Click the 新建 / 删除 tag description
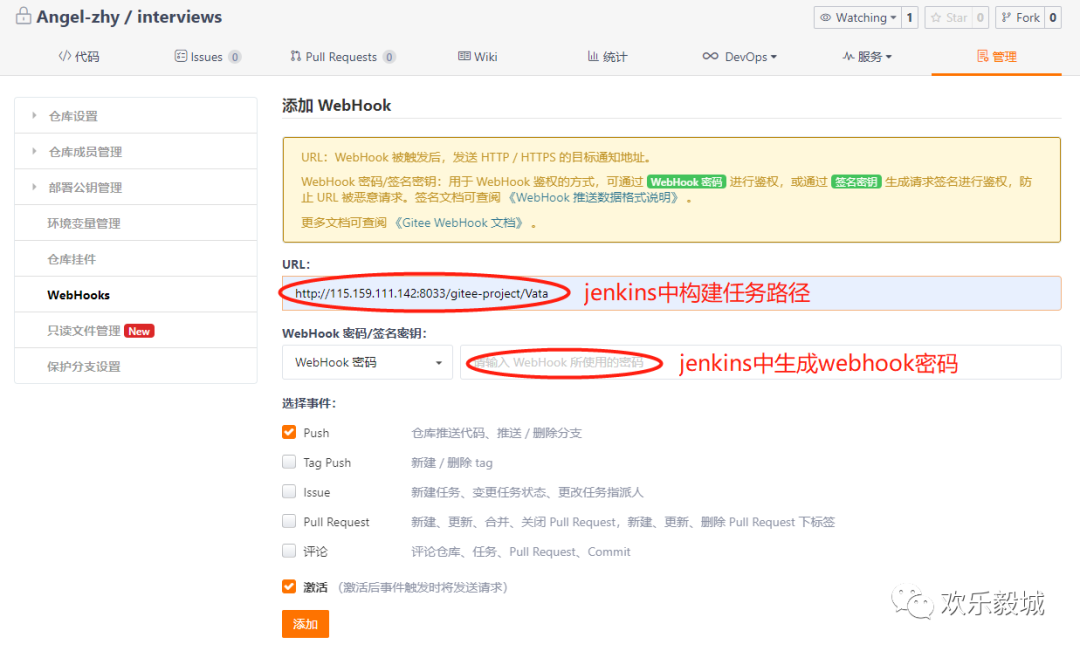 [x=452, y=462]
